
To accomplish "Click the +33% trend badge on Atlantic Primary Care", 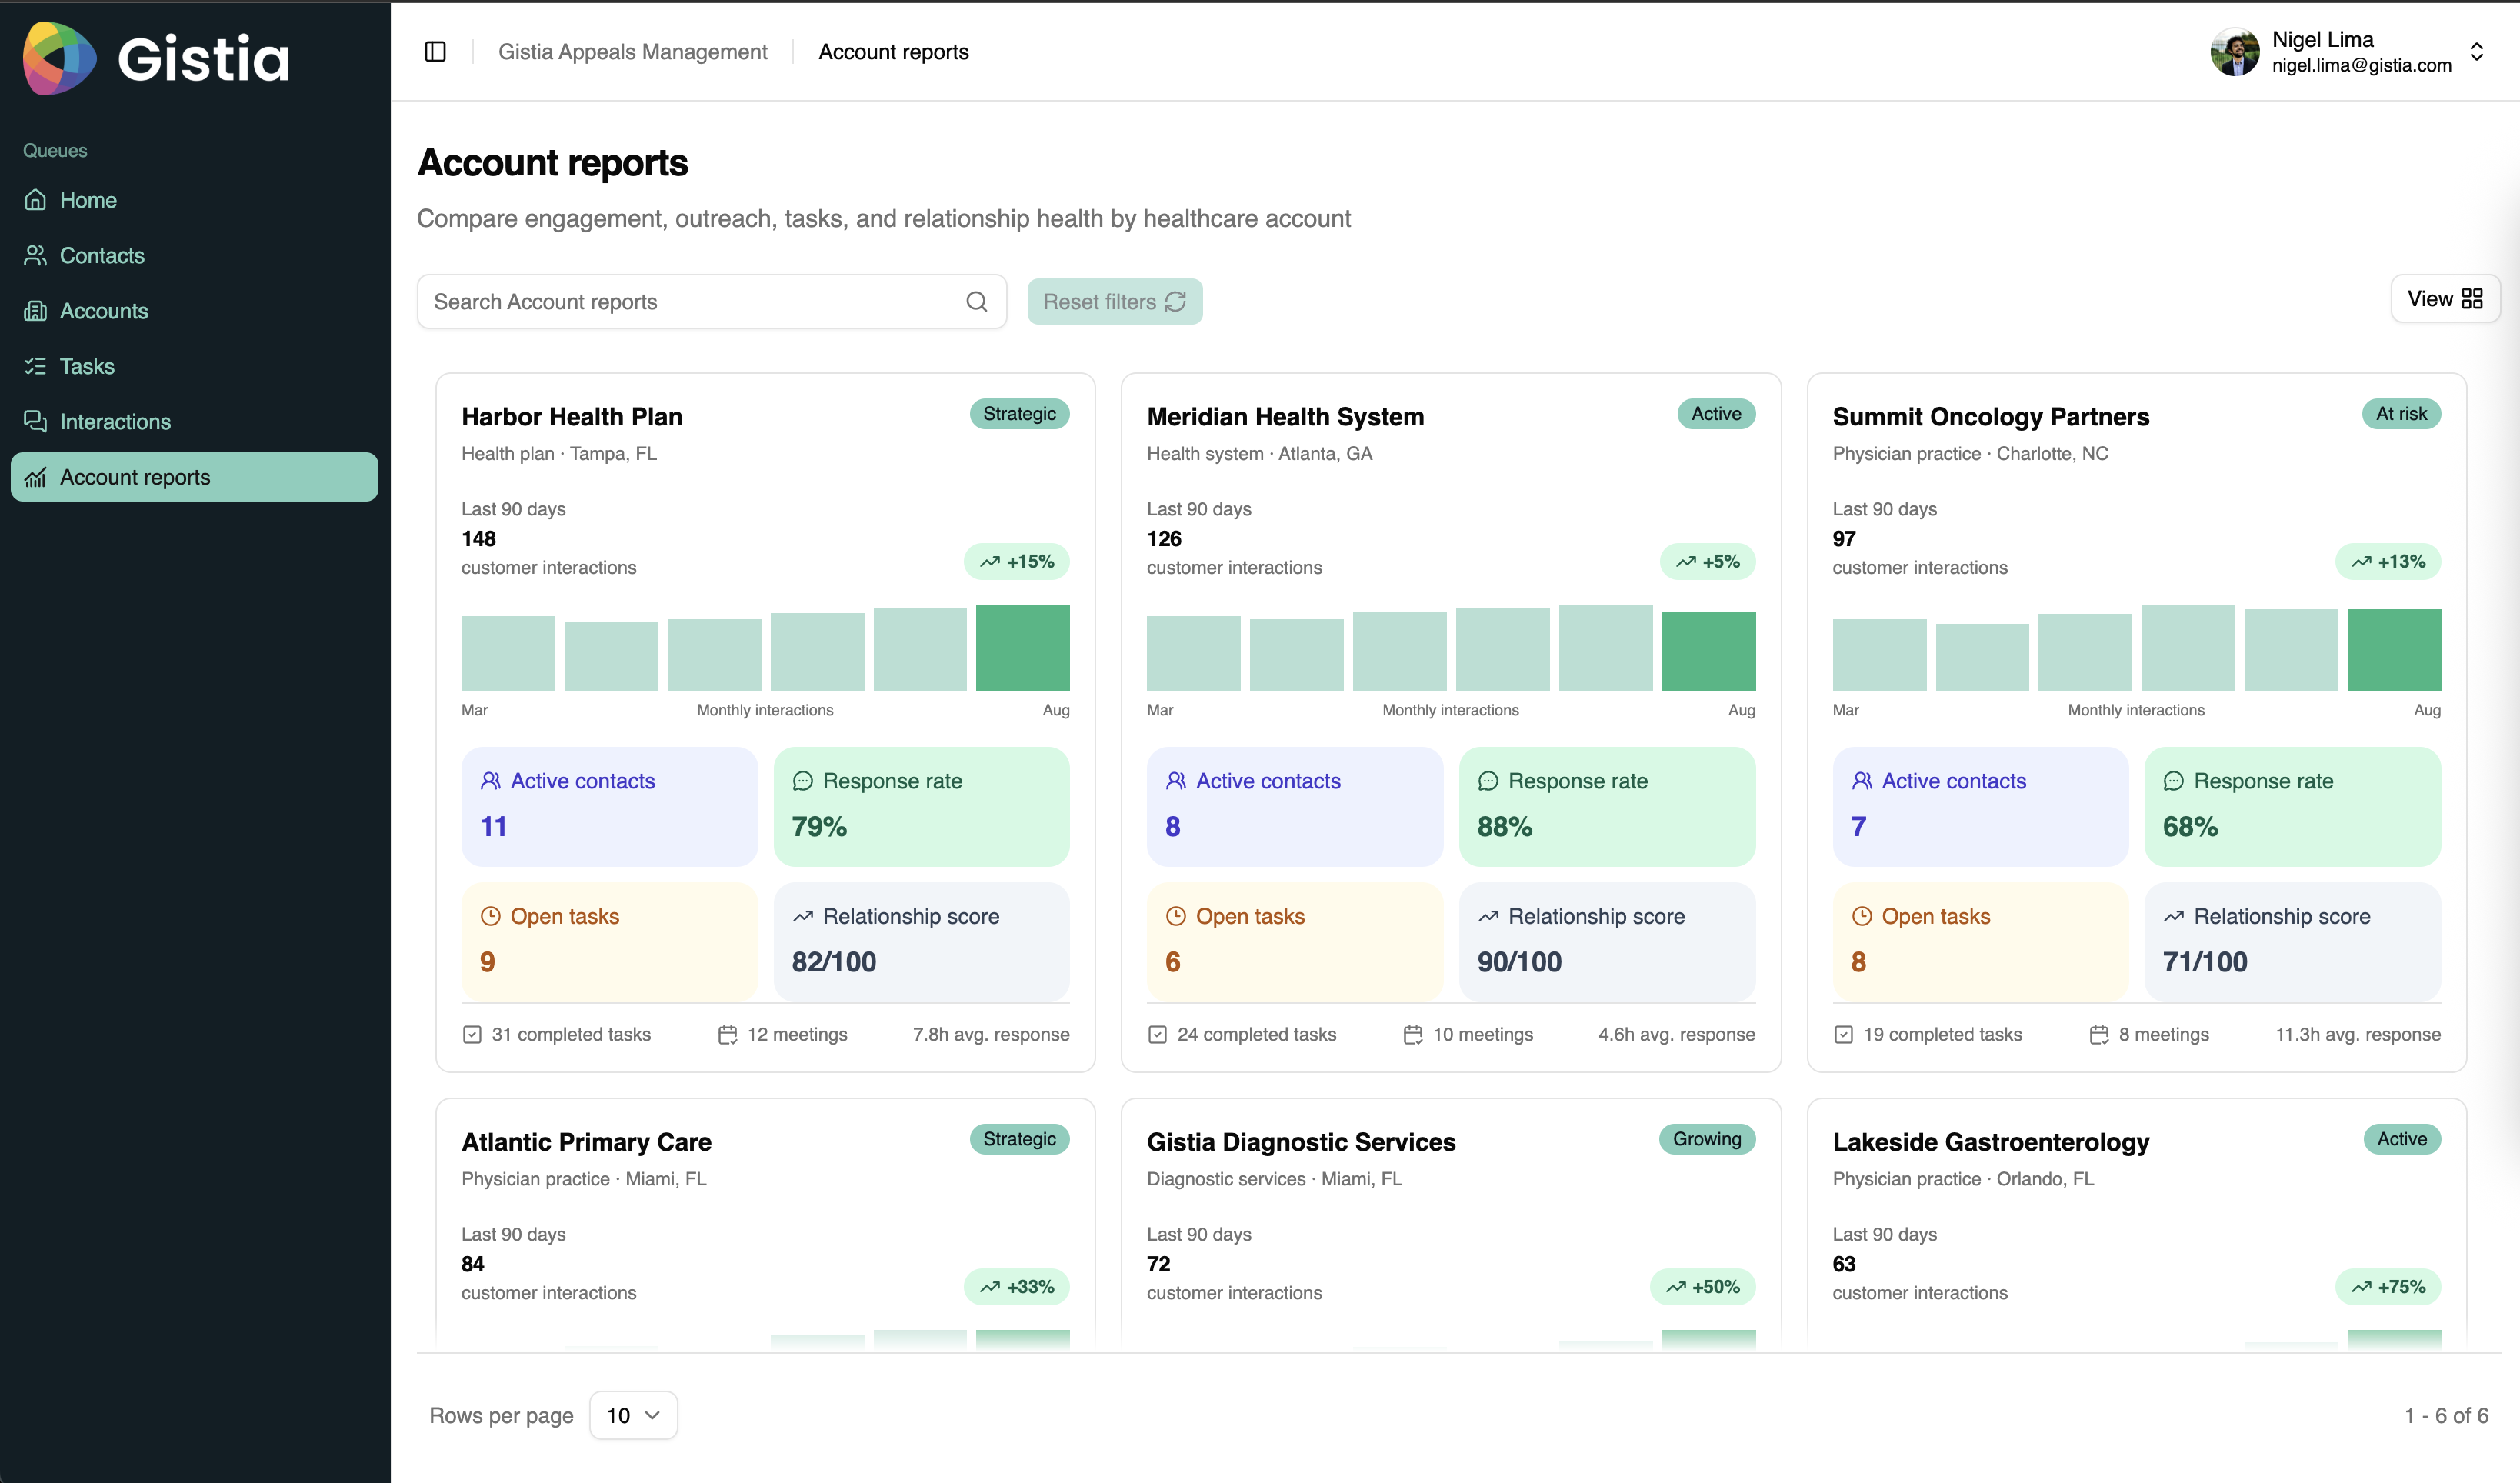I will 1016,1287.
